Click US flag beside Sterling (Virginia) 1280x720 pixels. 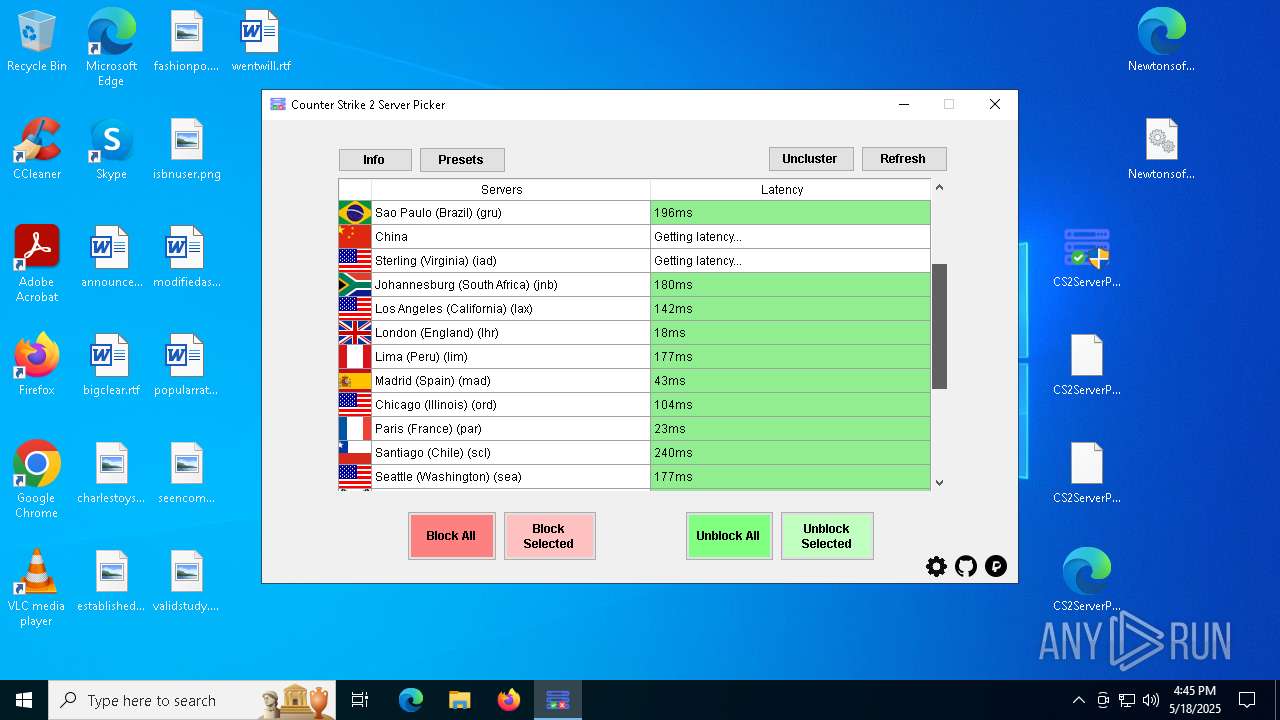355,261
